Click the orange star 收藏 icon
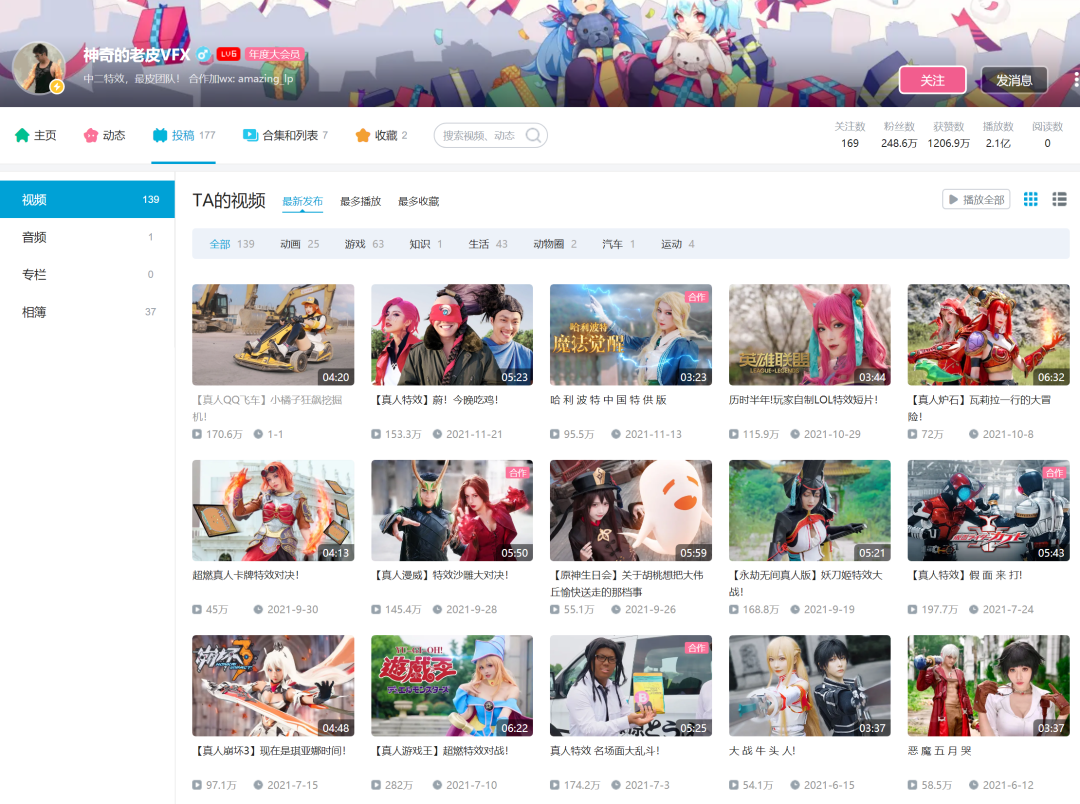 [363, 135]
